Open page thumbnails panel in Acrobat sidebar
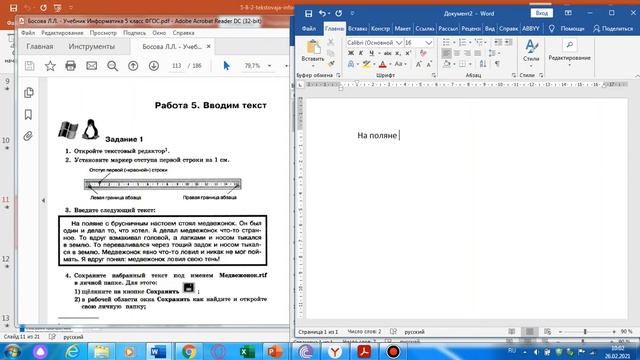Screen dimensions: 640x360 29,93
